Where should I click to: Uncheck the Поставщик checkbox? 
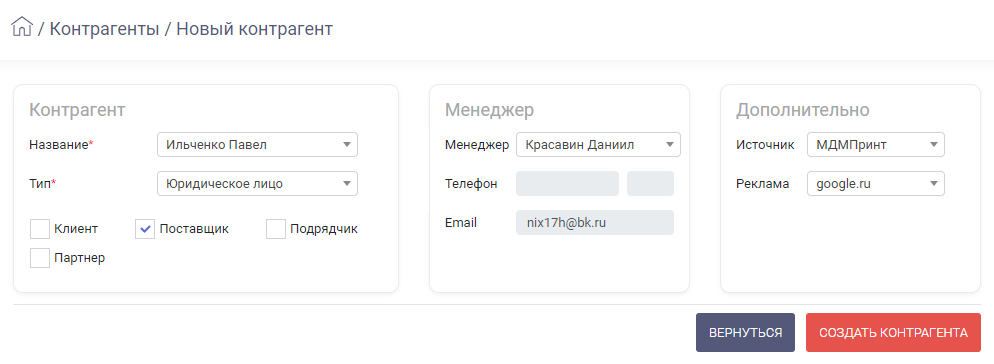pos(145,229)
